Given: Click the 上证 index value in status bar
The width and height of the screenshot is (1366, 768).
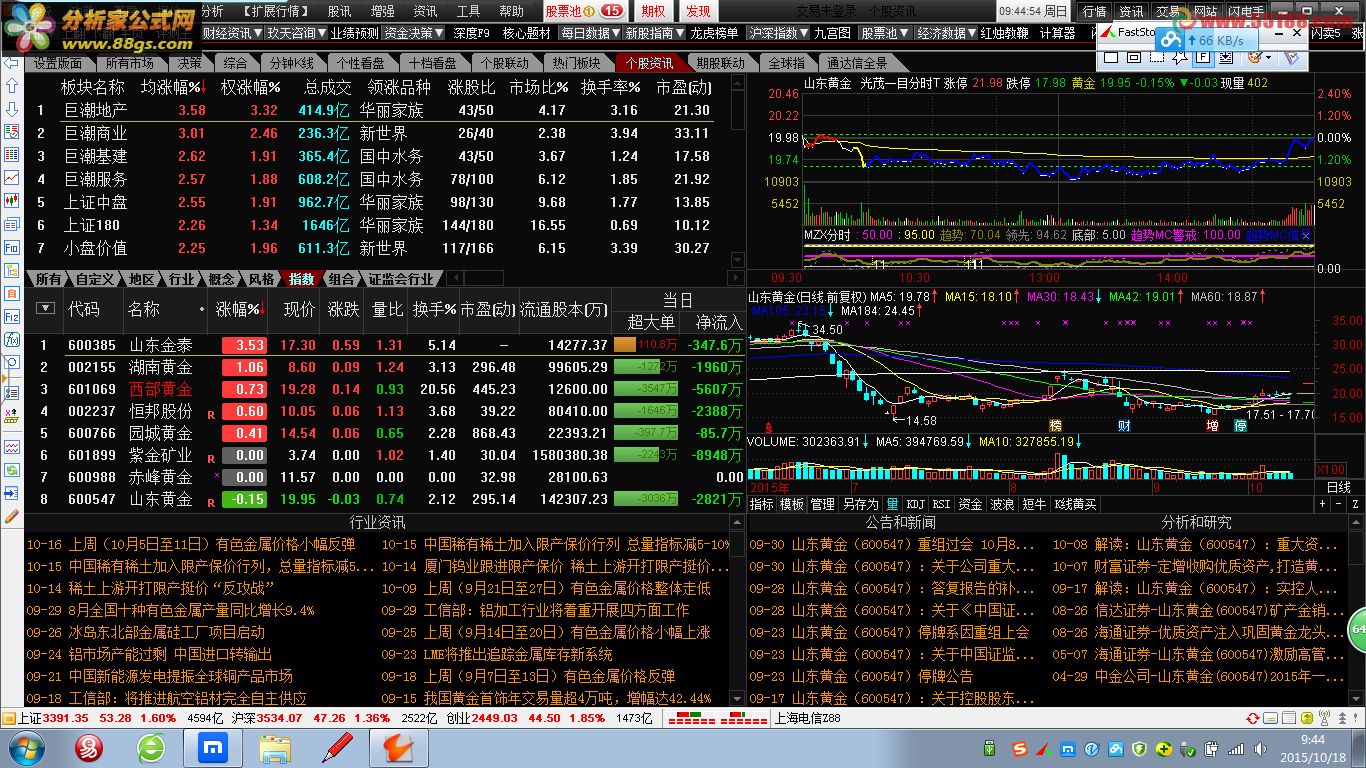Looking at the screenshot, I should pyautogui.click(x=67, y=718).
